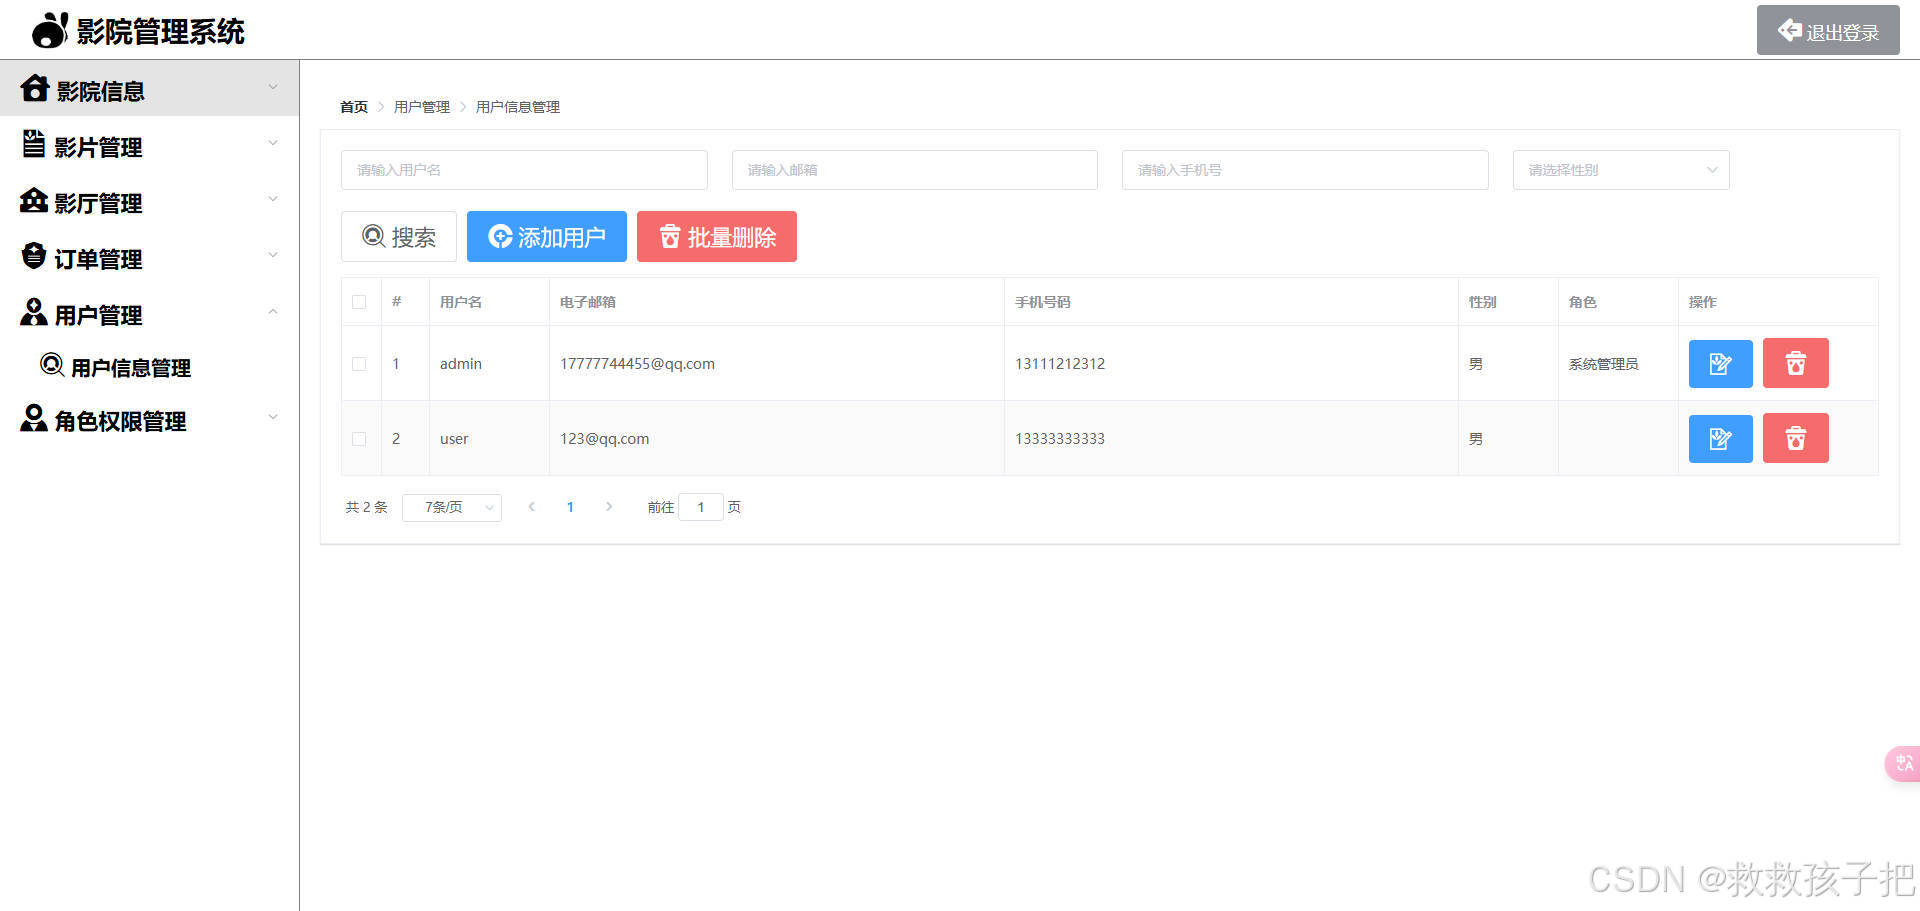Click the red trash icon for admin
Image resolution: width=1920 pixels, height=911 pixels.
[1795, 363]
